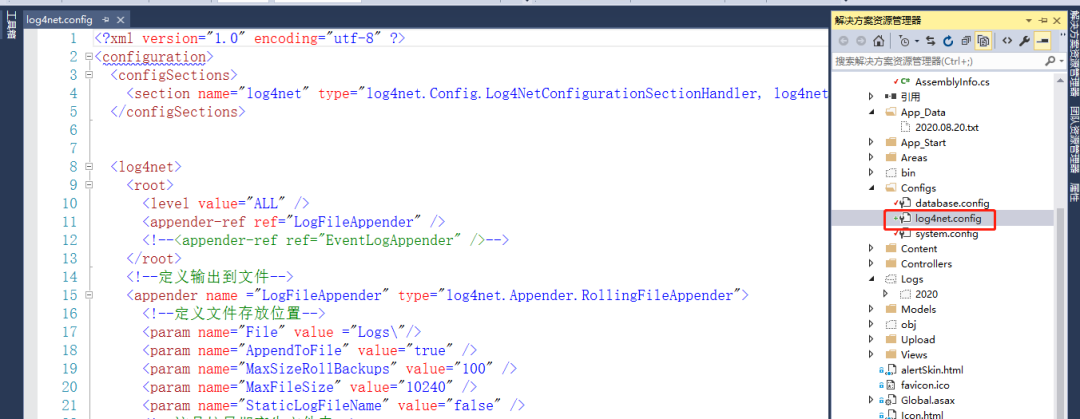Select the 2020.08.20.txt file
1080x419 pixels.
tap(947, 127)
